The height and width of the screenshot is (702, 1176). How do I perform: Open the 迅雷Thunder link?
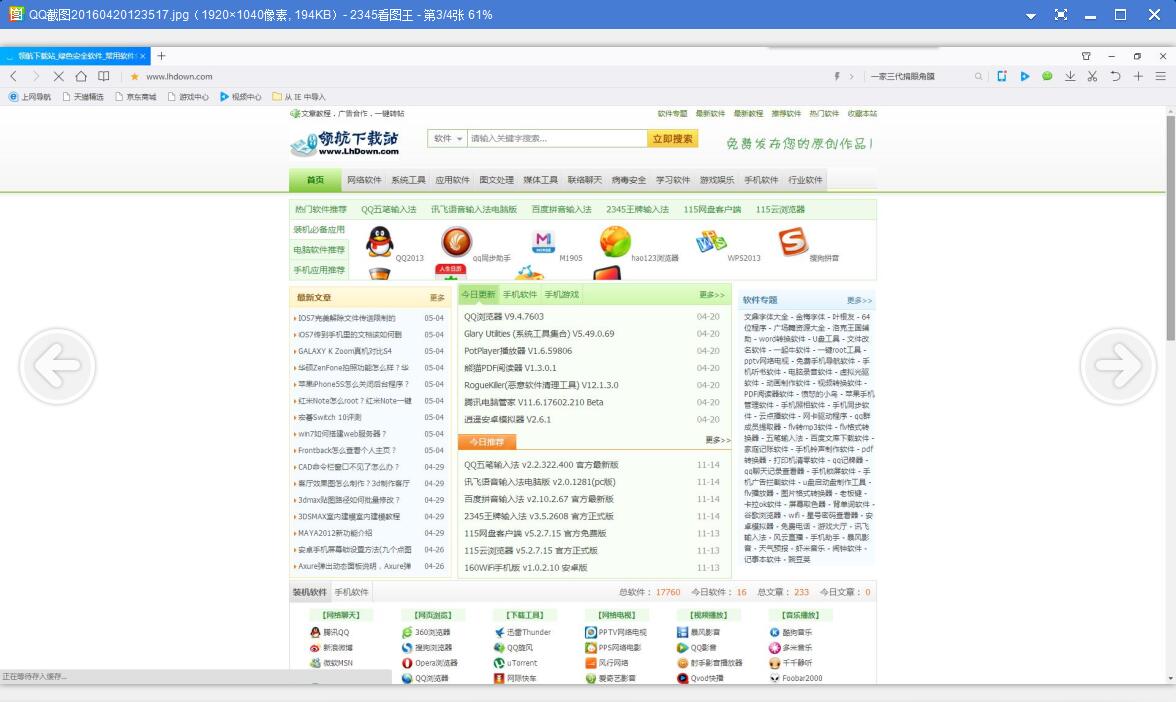[x=523, y=632]
